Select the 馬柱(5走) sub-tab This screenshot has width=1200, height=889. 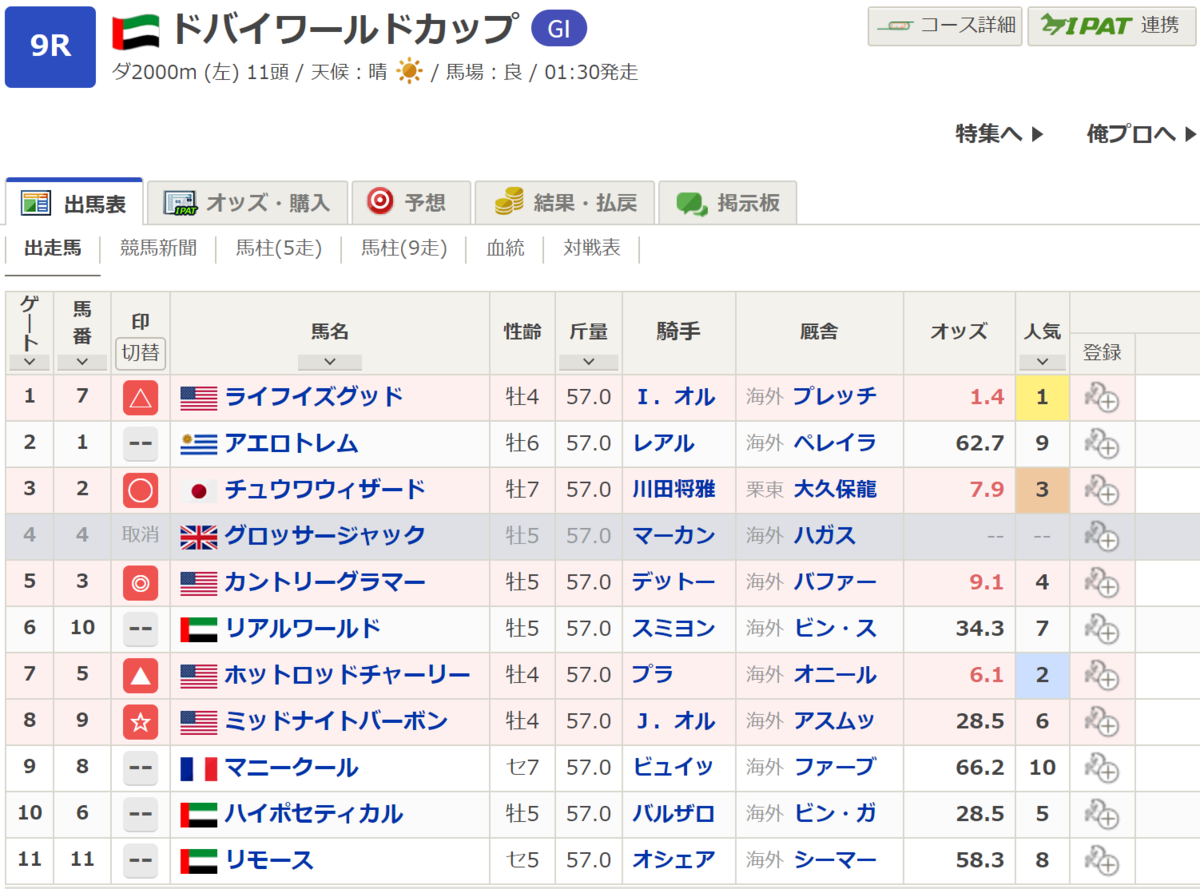pos(279,249)
